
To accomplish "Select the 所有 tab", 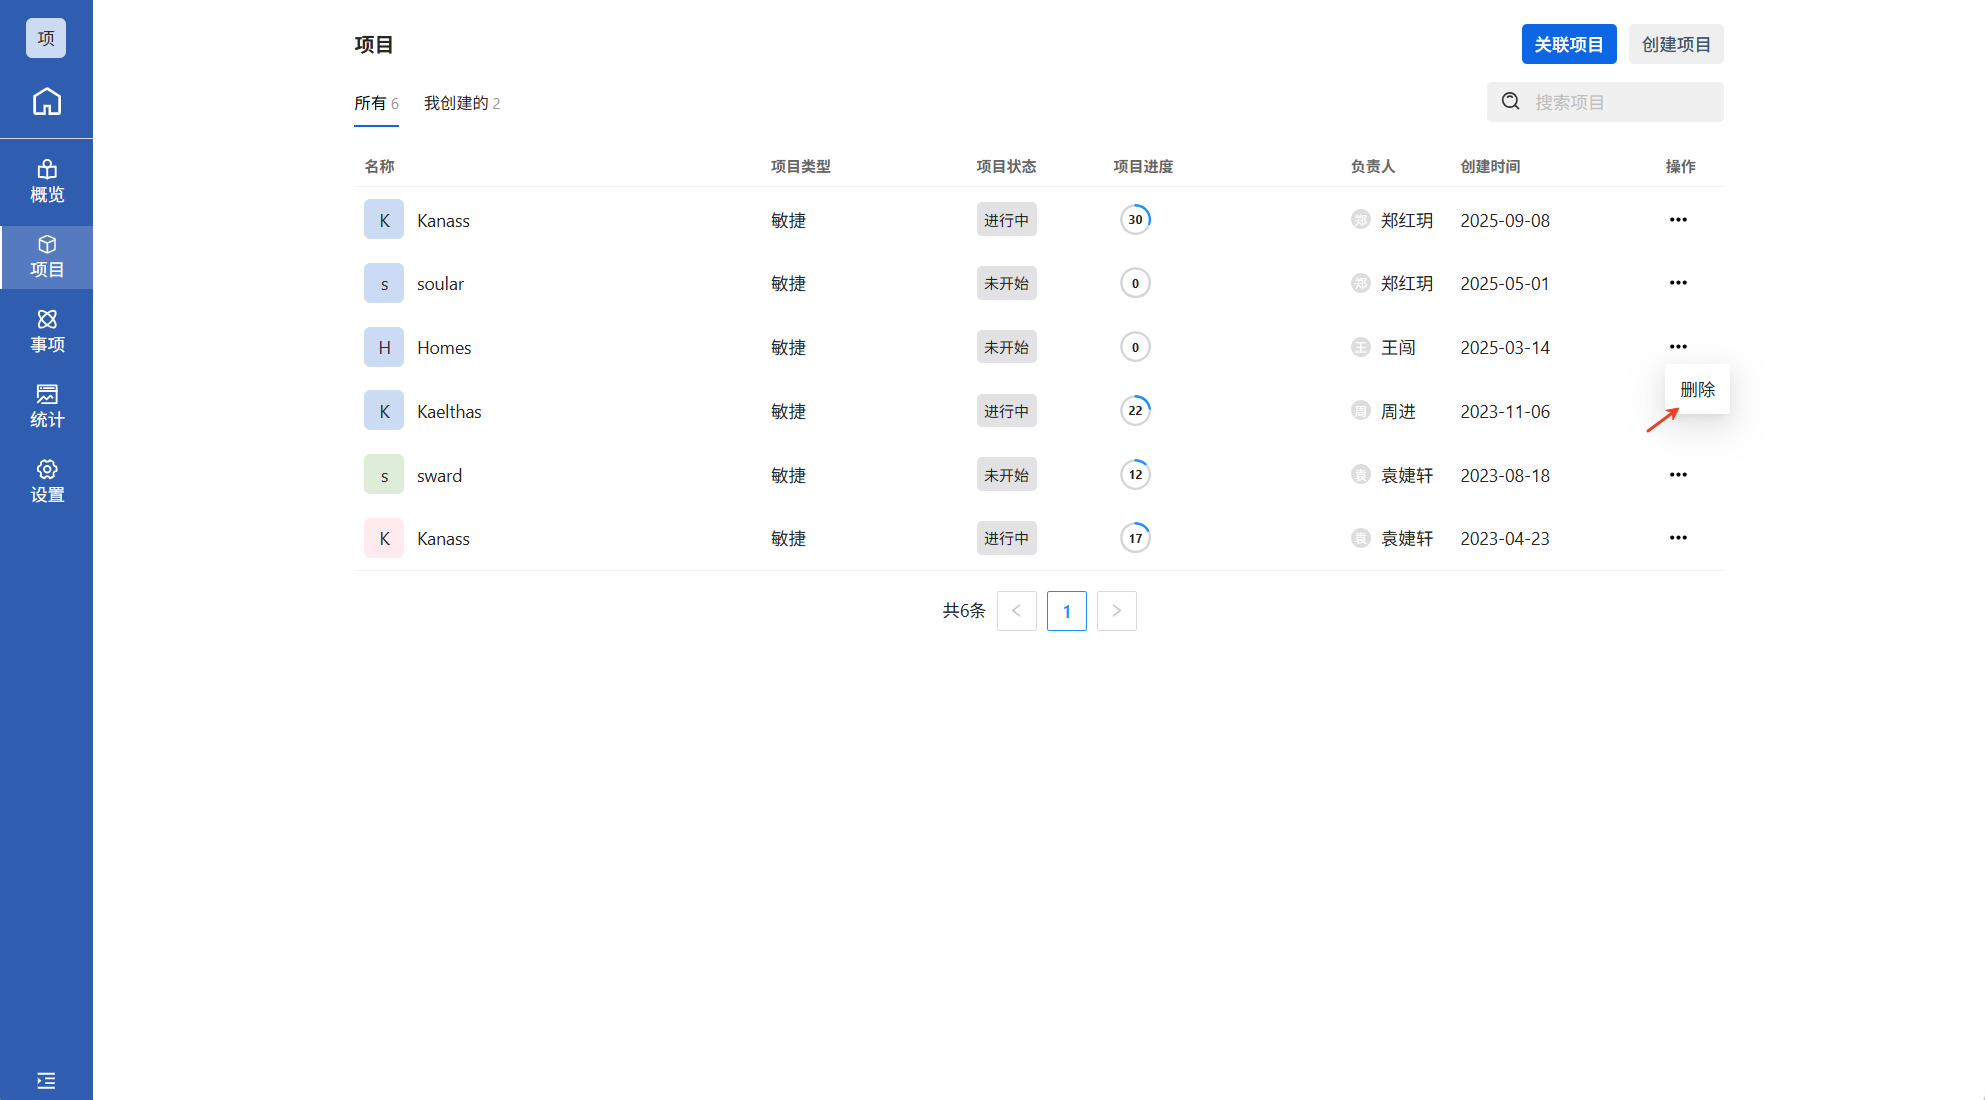I will pyautogui.click(x=375, y=103).
